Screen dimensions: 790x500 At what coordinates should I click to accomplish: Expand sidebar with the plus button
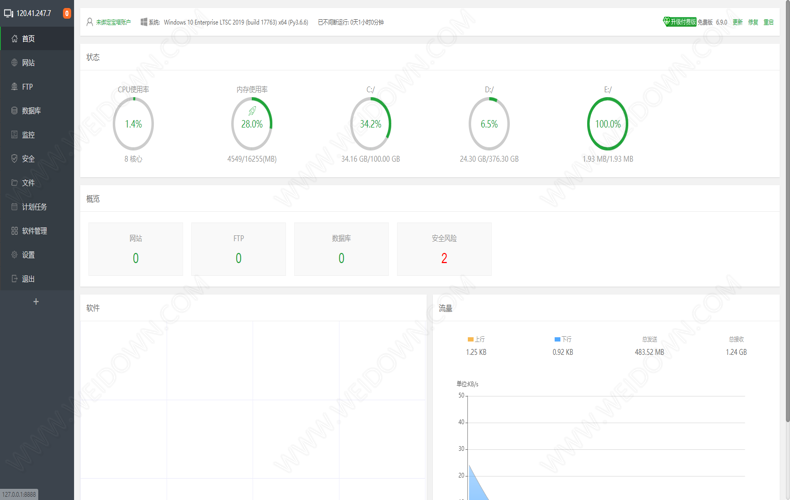[36, 301]
